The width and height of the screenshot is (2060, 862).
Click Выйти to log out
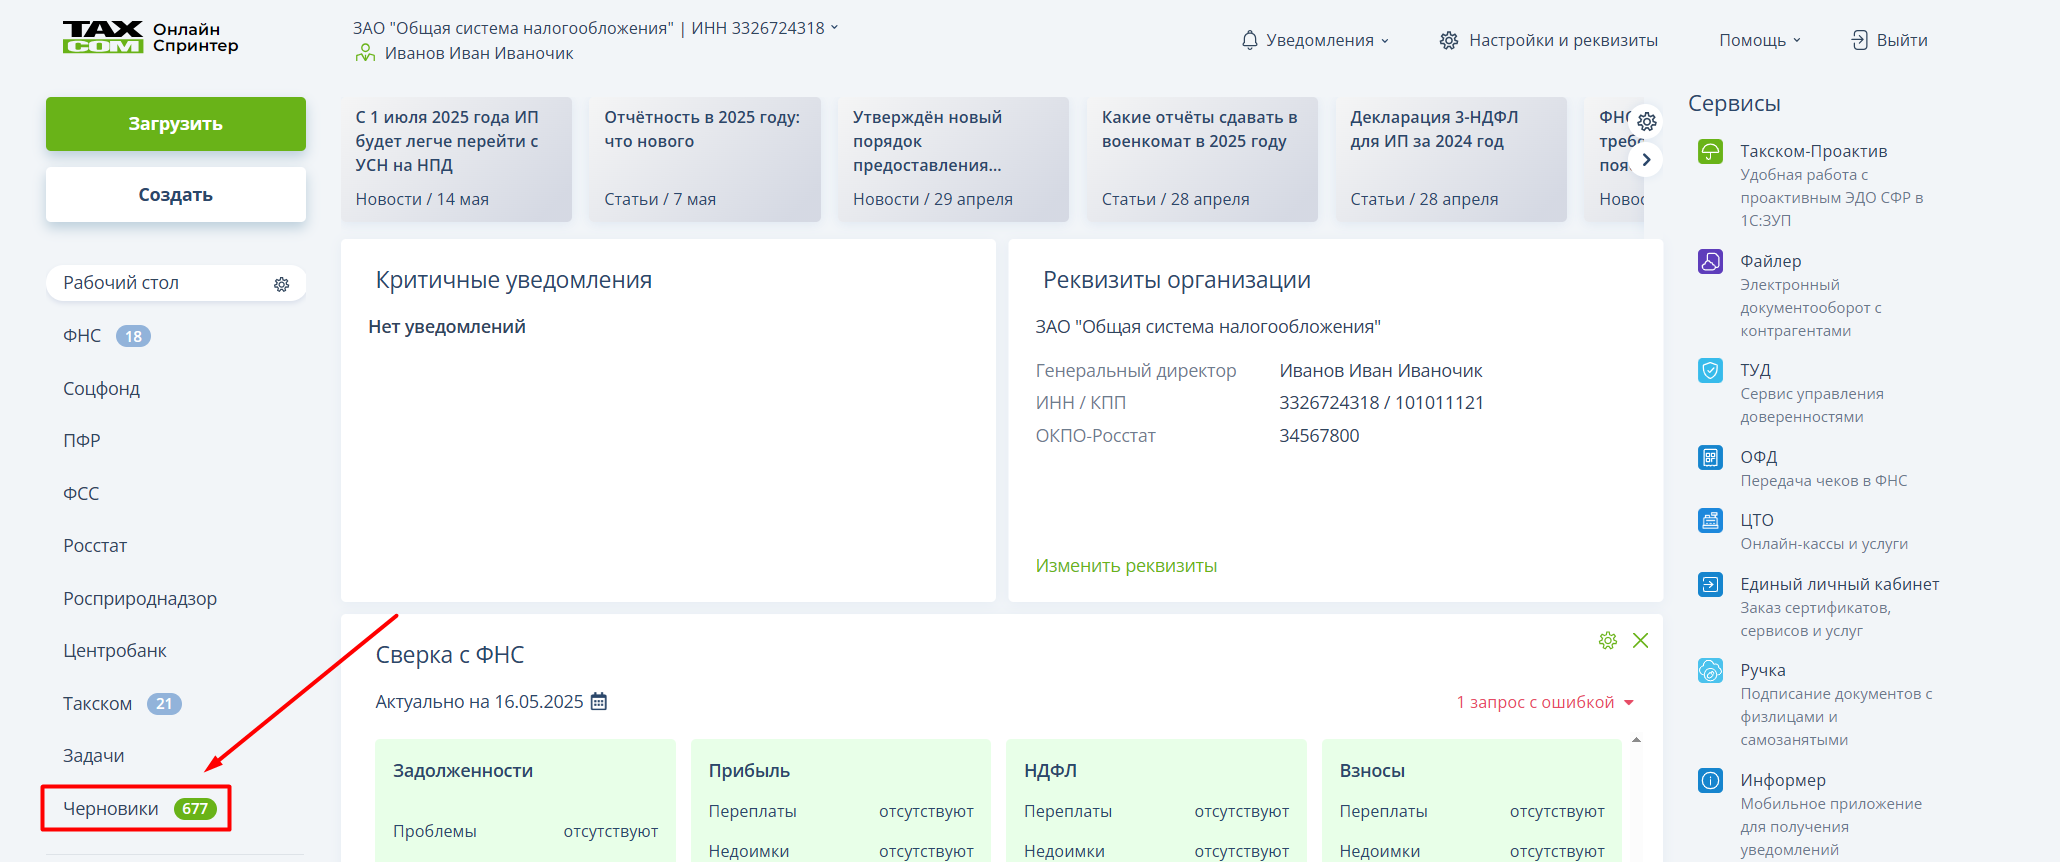tap(1902, 40)
